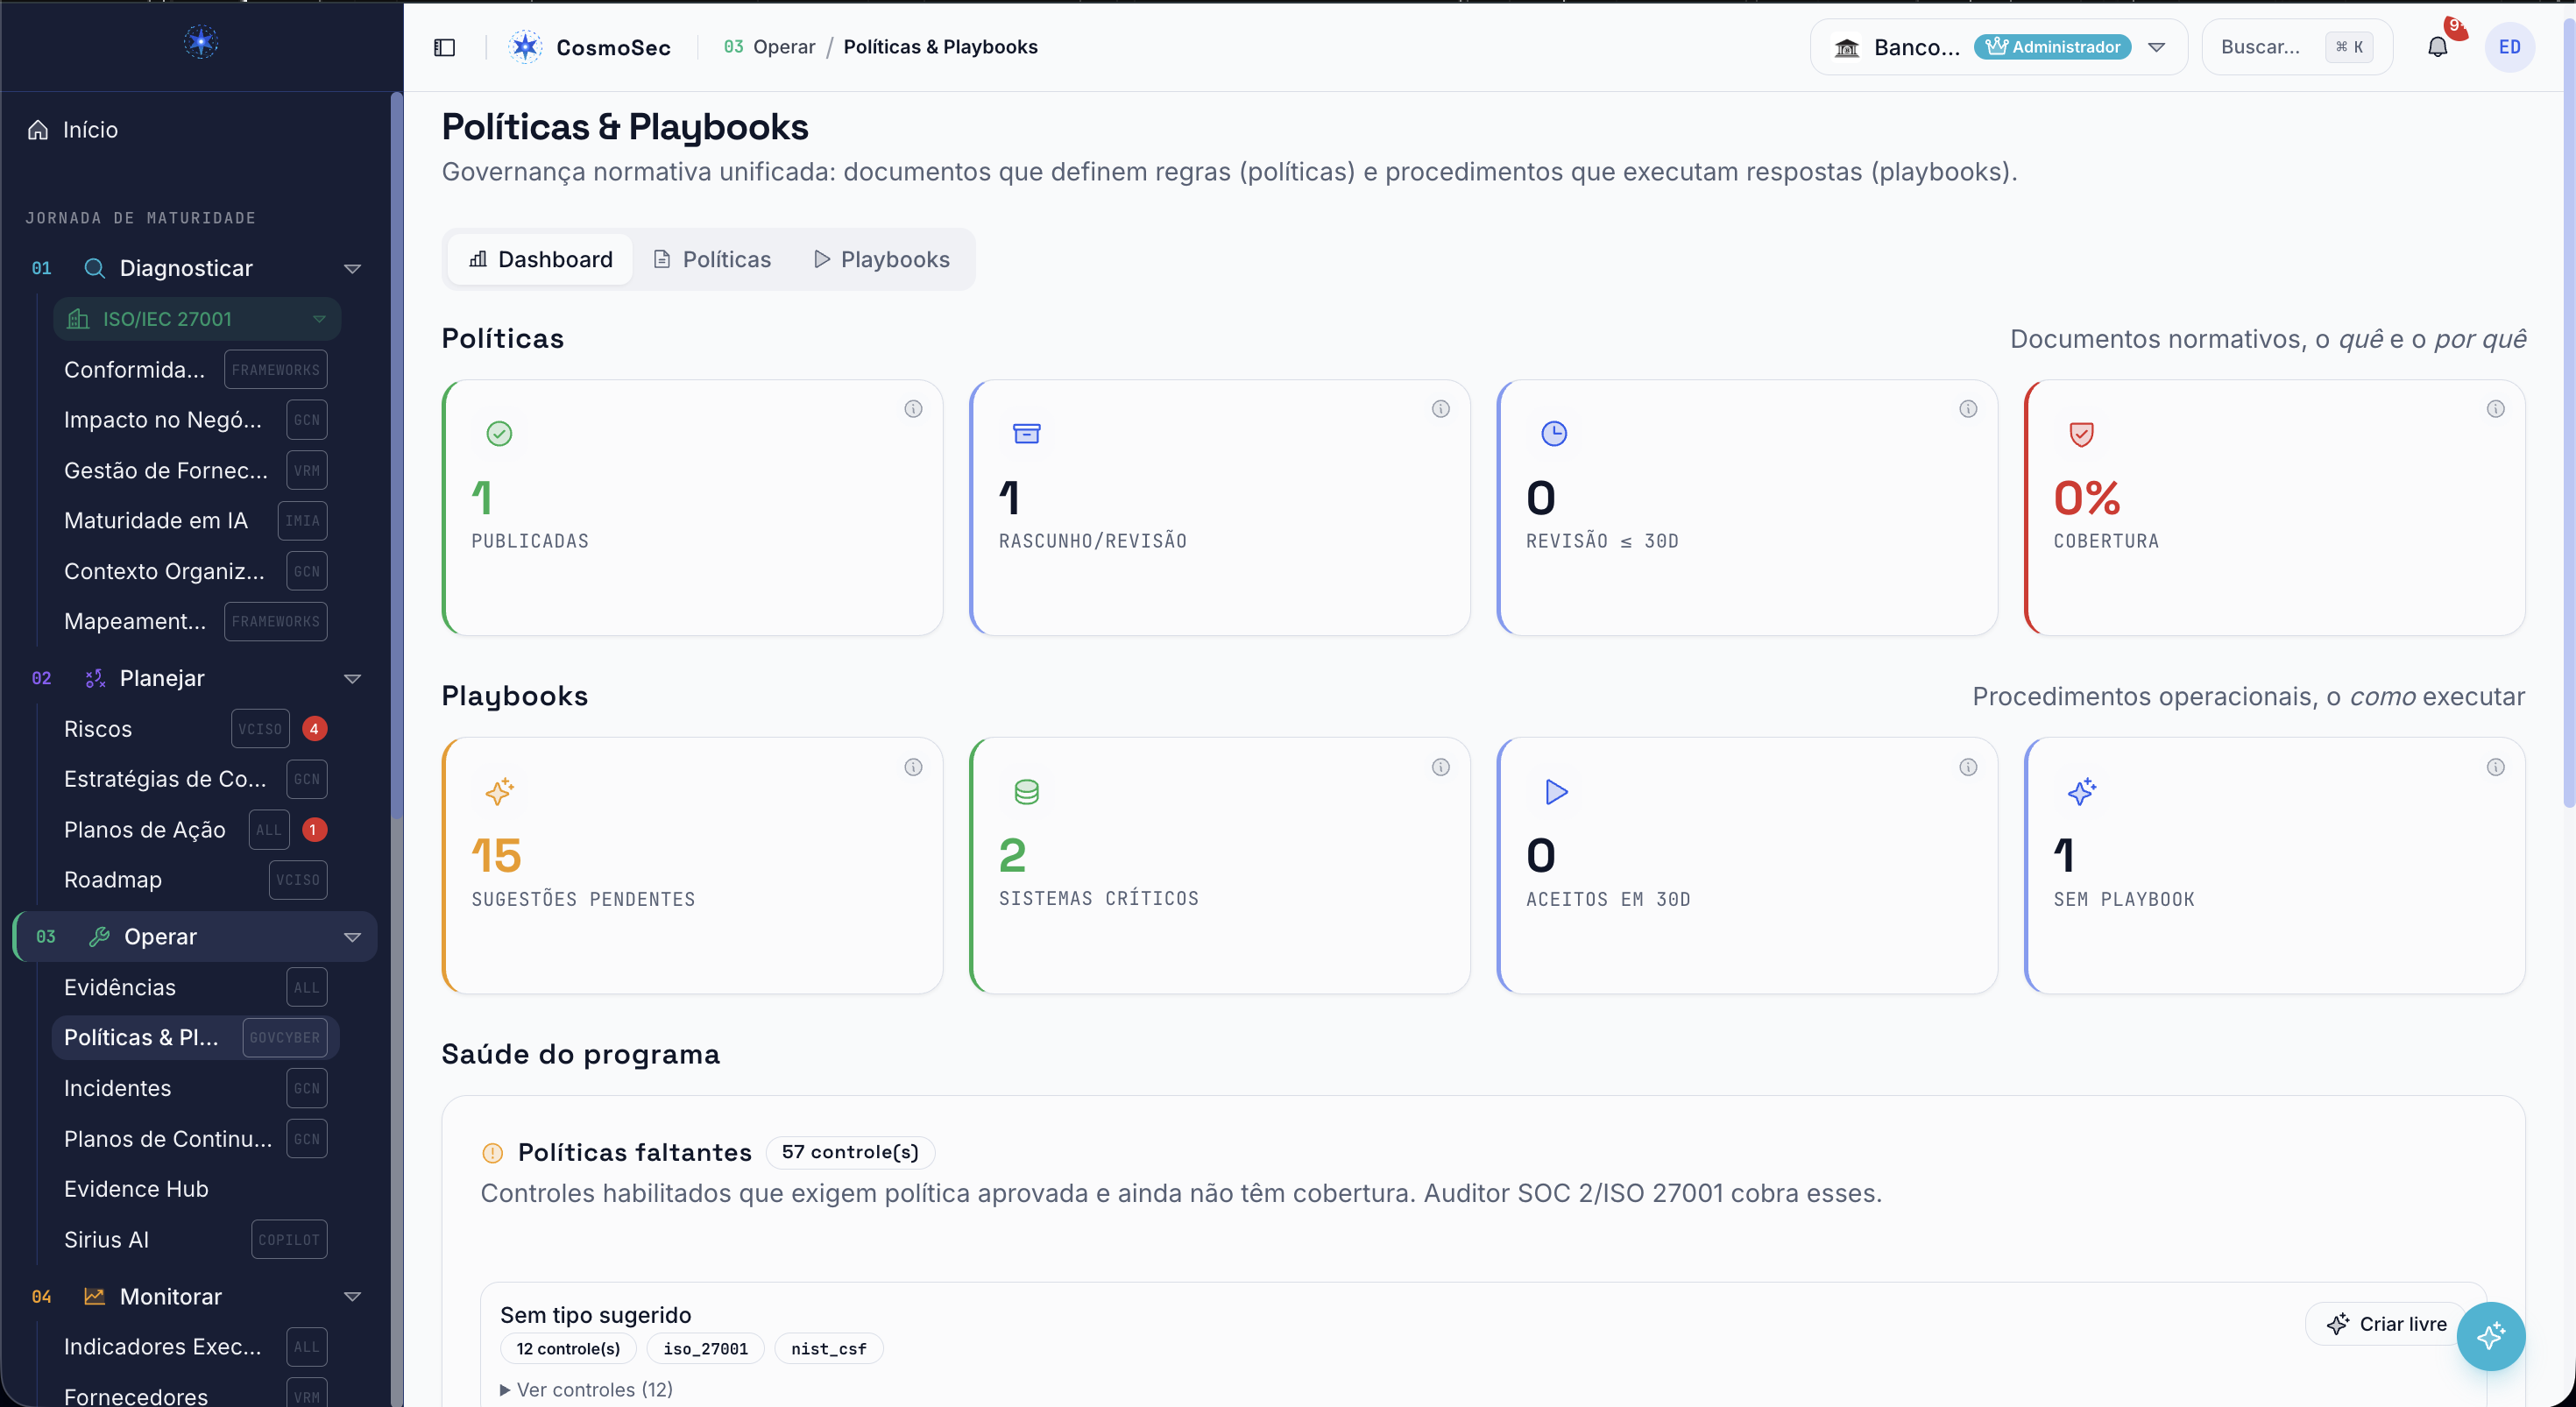Click the play icon on Aceitos card
This screenshot has width=2576, height=1407.
tap(1556, 791)
